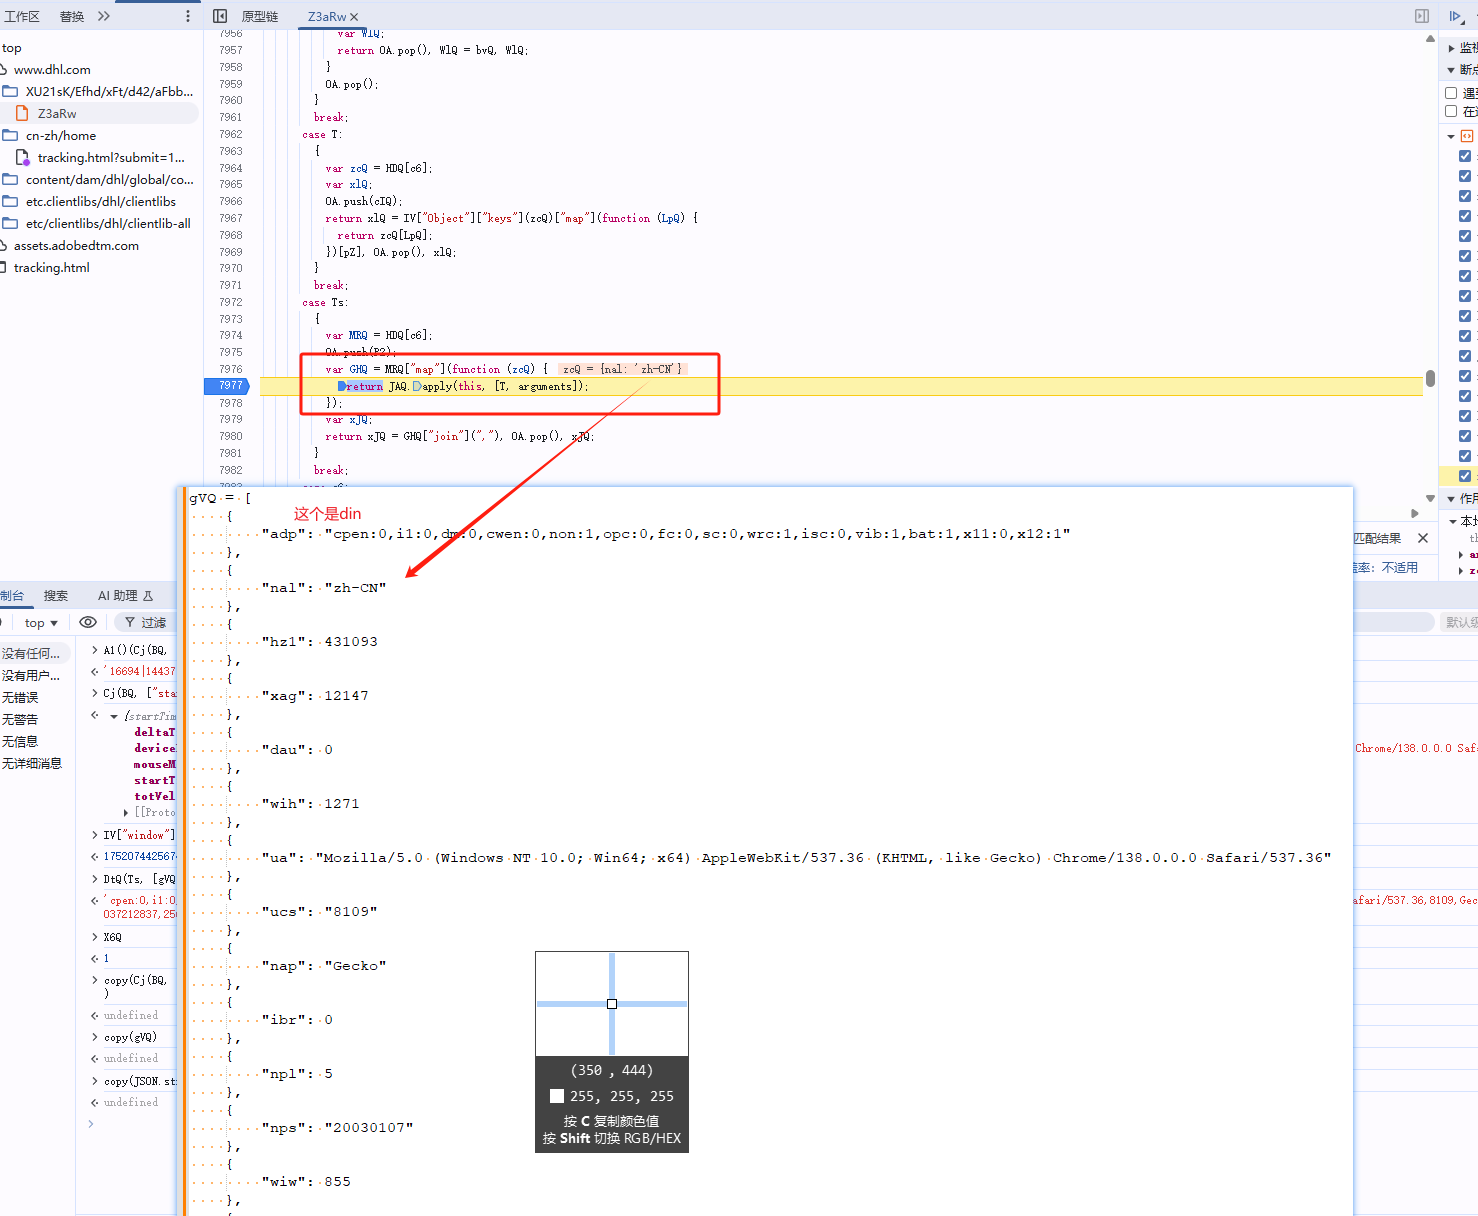Screen dimensions: 1478x1216
Task: Switch to the 替换 tab
Action: tap(72, 16)
